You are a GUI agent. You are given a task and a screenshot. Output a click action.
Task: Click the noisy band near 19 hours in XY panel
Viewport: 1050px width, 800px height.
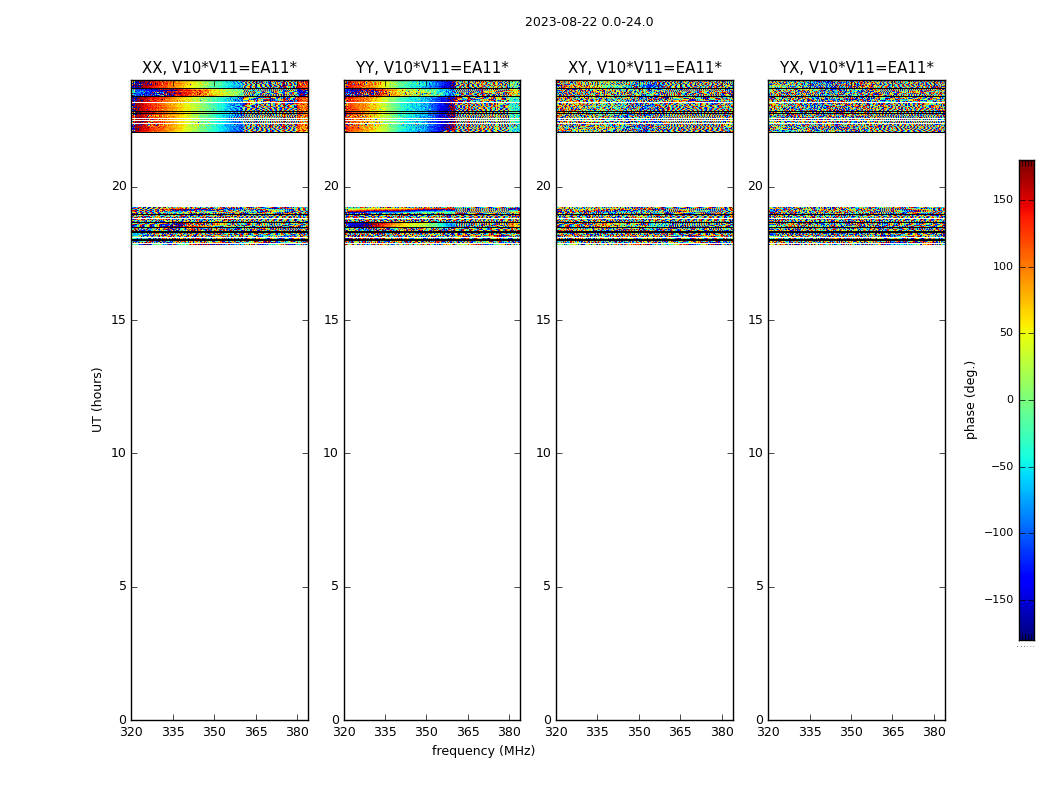[x=645, y=226]
